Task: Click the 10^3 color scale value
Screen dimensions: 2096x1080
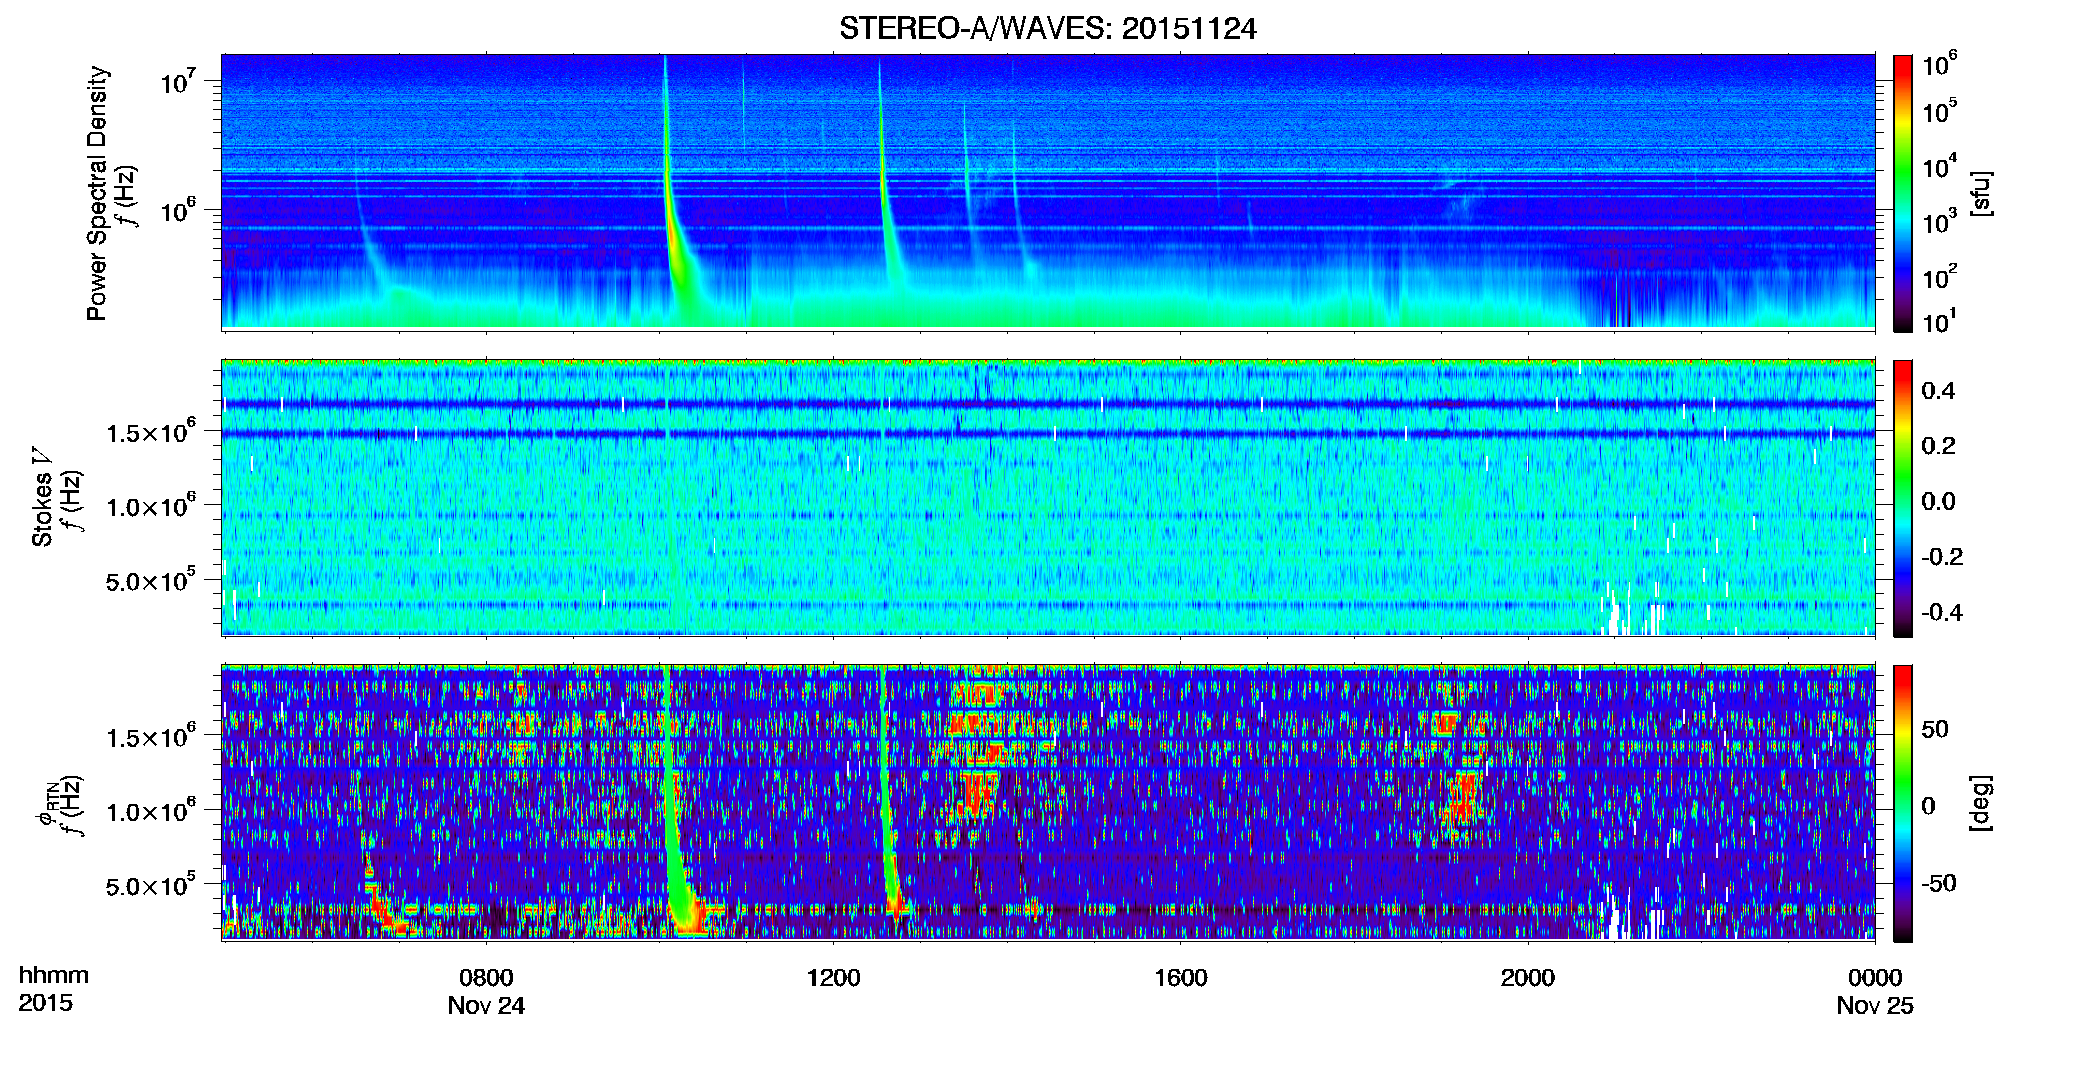Action: tap(1939, 221)
